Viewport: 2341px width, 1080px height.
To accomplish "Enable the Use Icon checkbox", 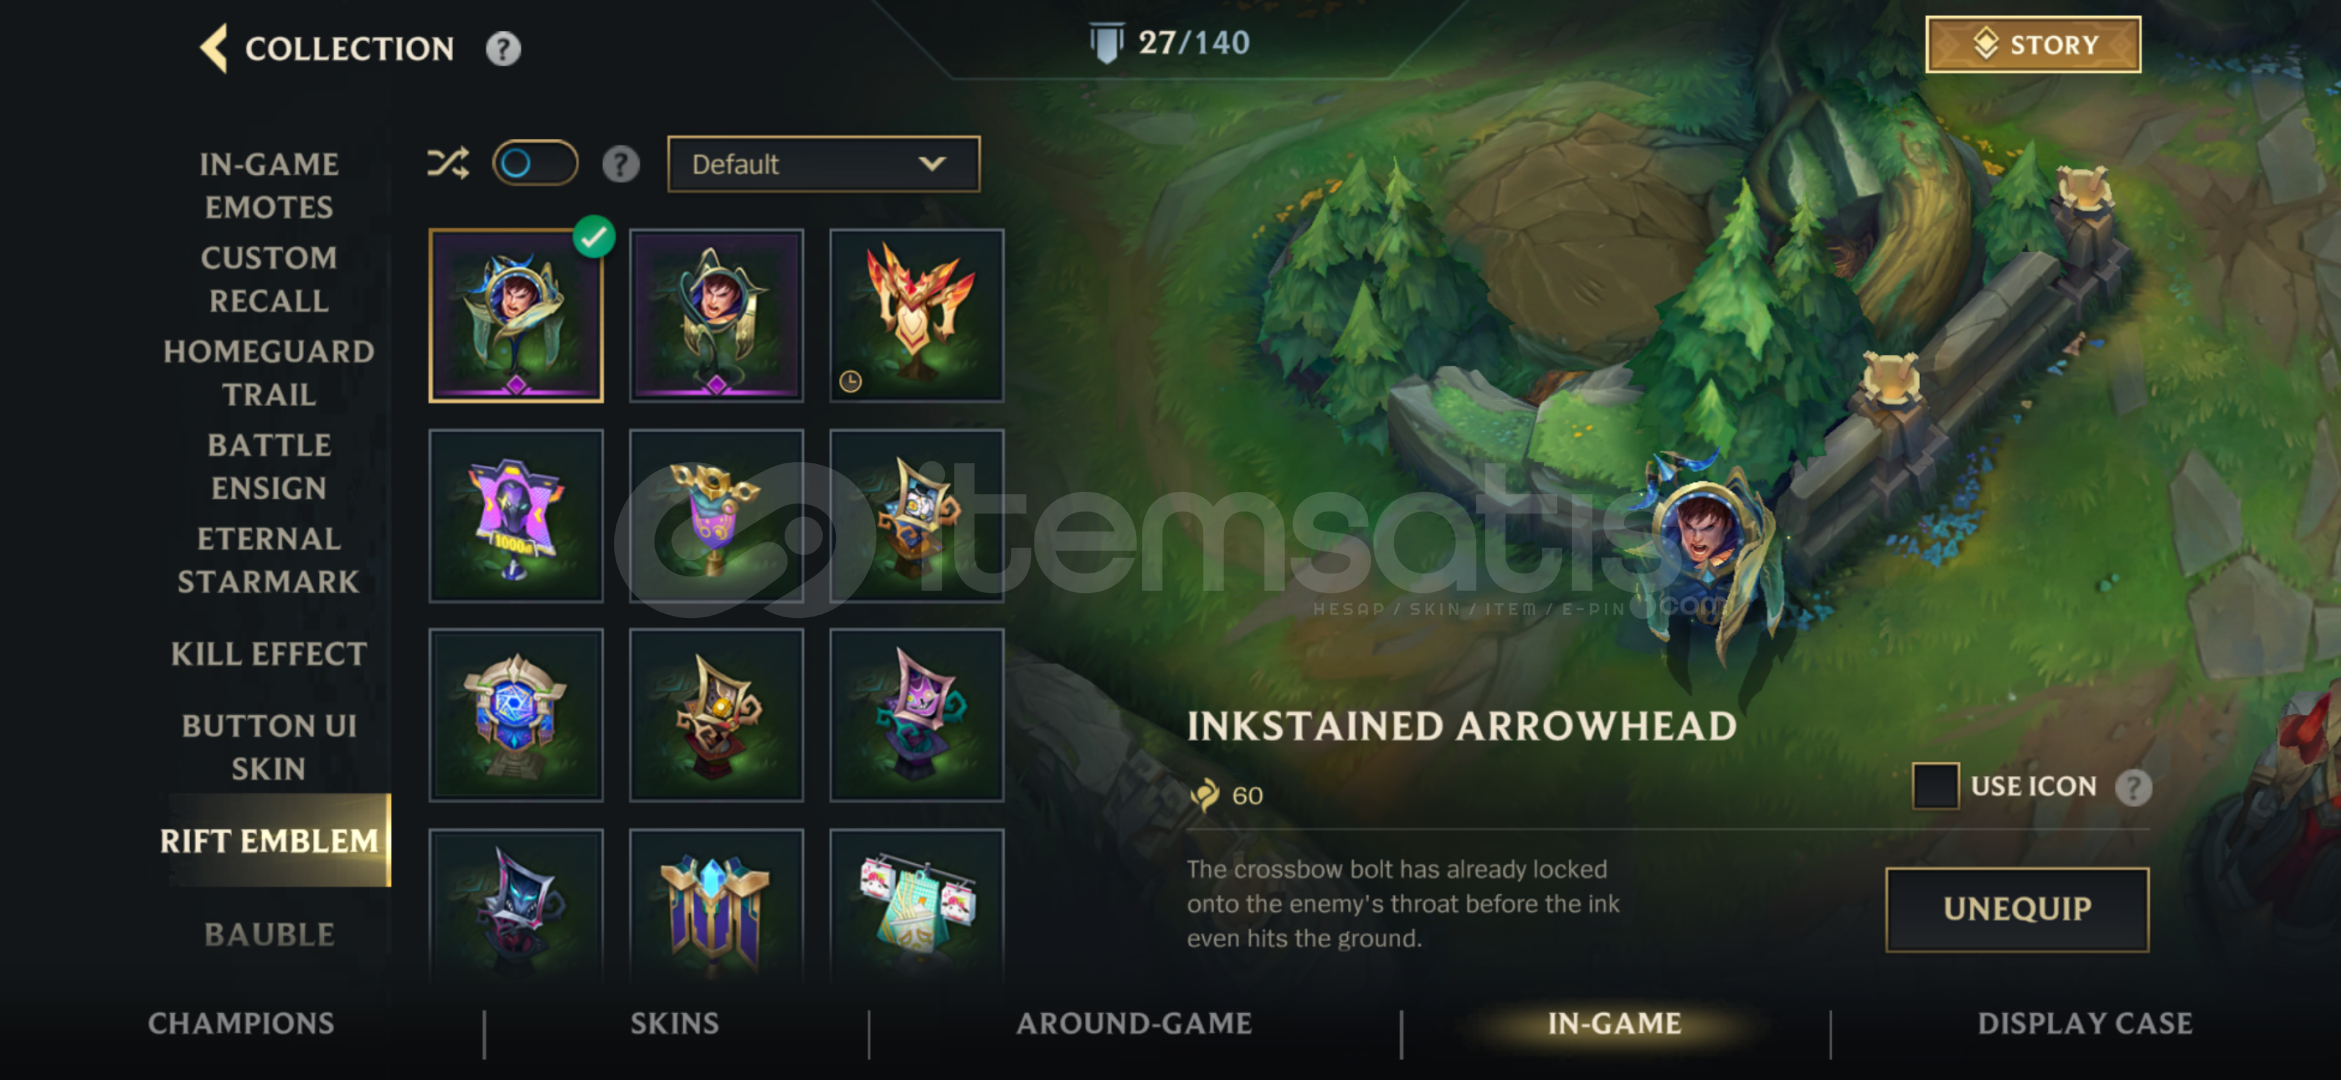I will coord(1935,786).
